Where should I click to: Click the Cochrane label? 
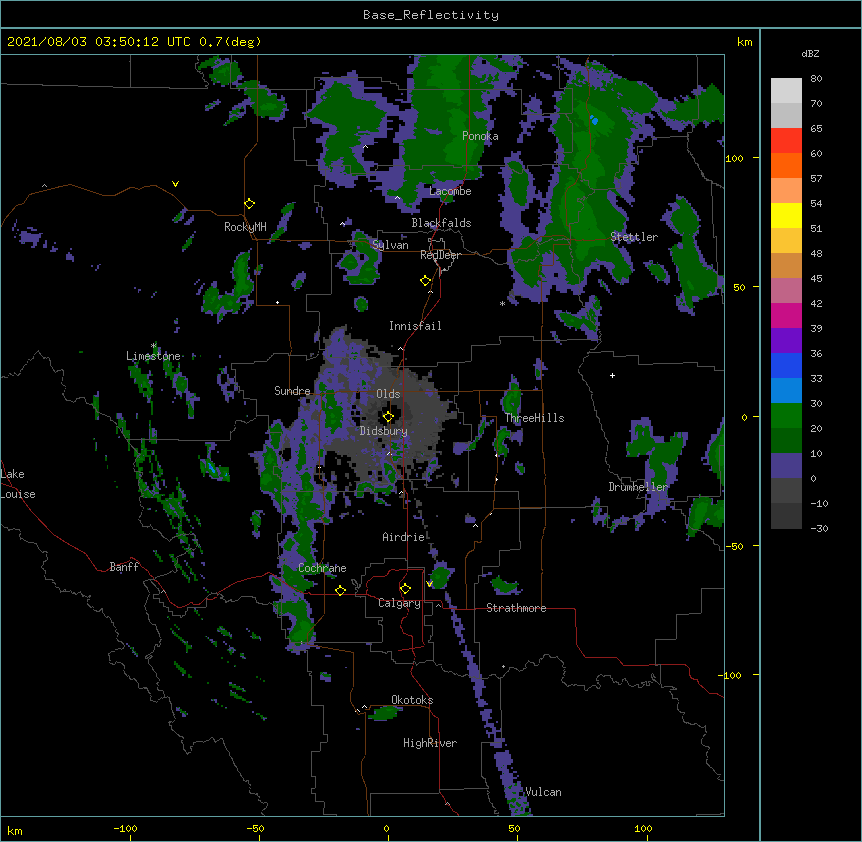(x=322, y=568)
